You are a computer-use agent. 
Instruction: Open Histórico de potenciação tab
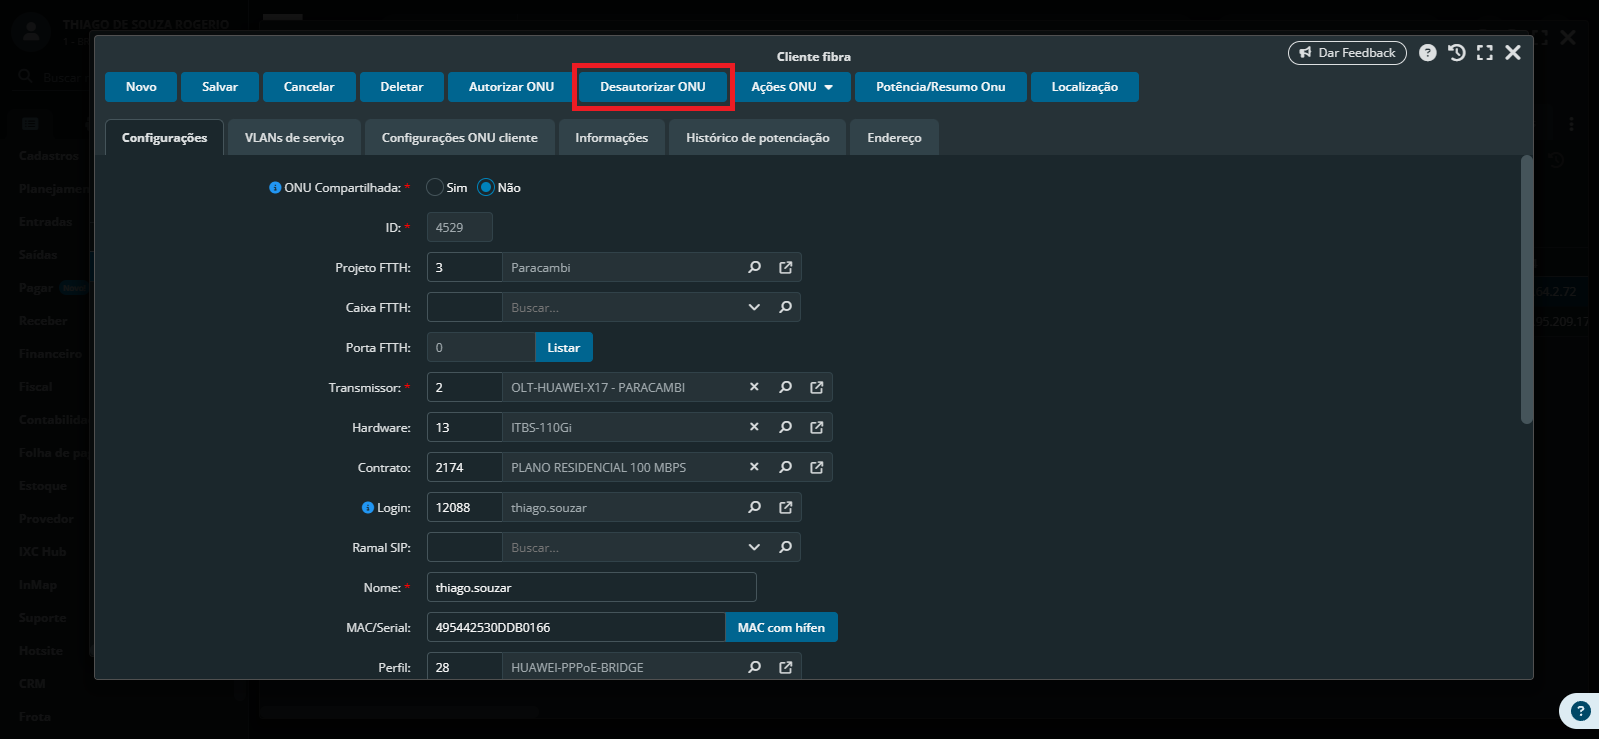click(x=757, y=138)
